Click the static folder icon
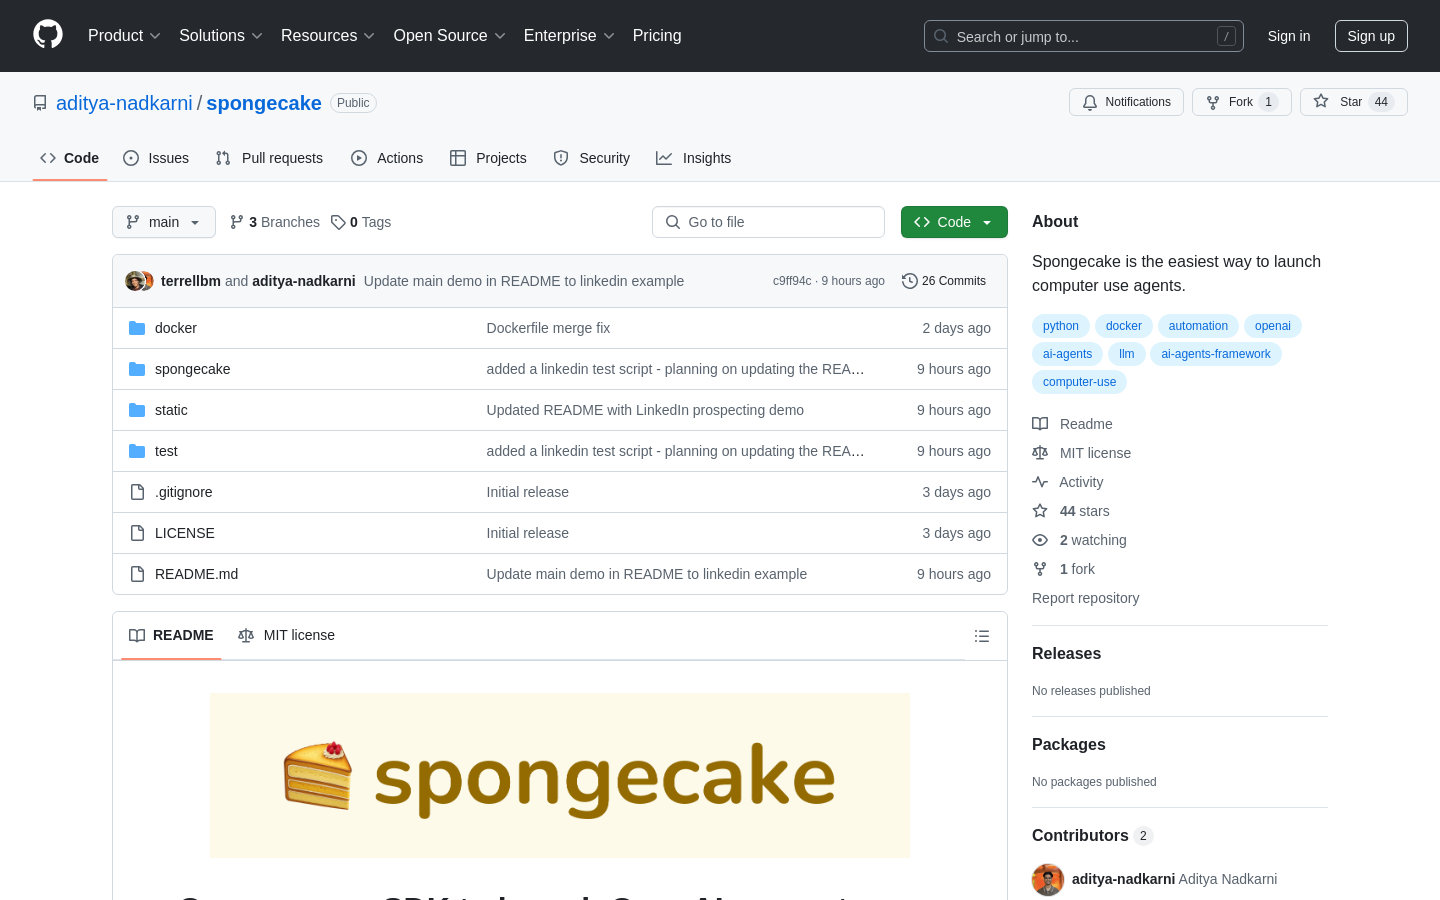Viewport: 1440px width, 900px height. coord(137,410)
